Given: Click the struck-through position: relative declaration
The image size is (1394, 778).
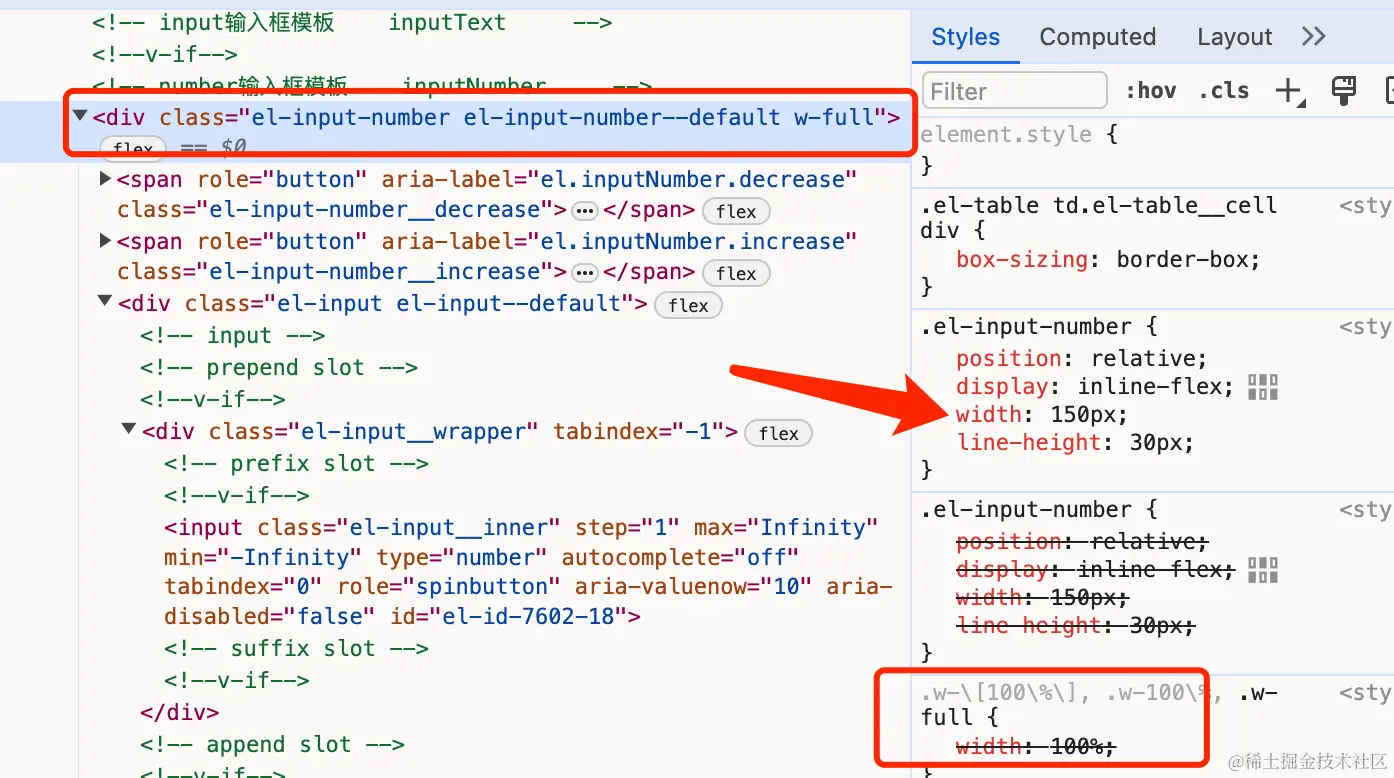Looking at the screenshot, I should (1082, 542).
